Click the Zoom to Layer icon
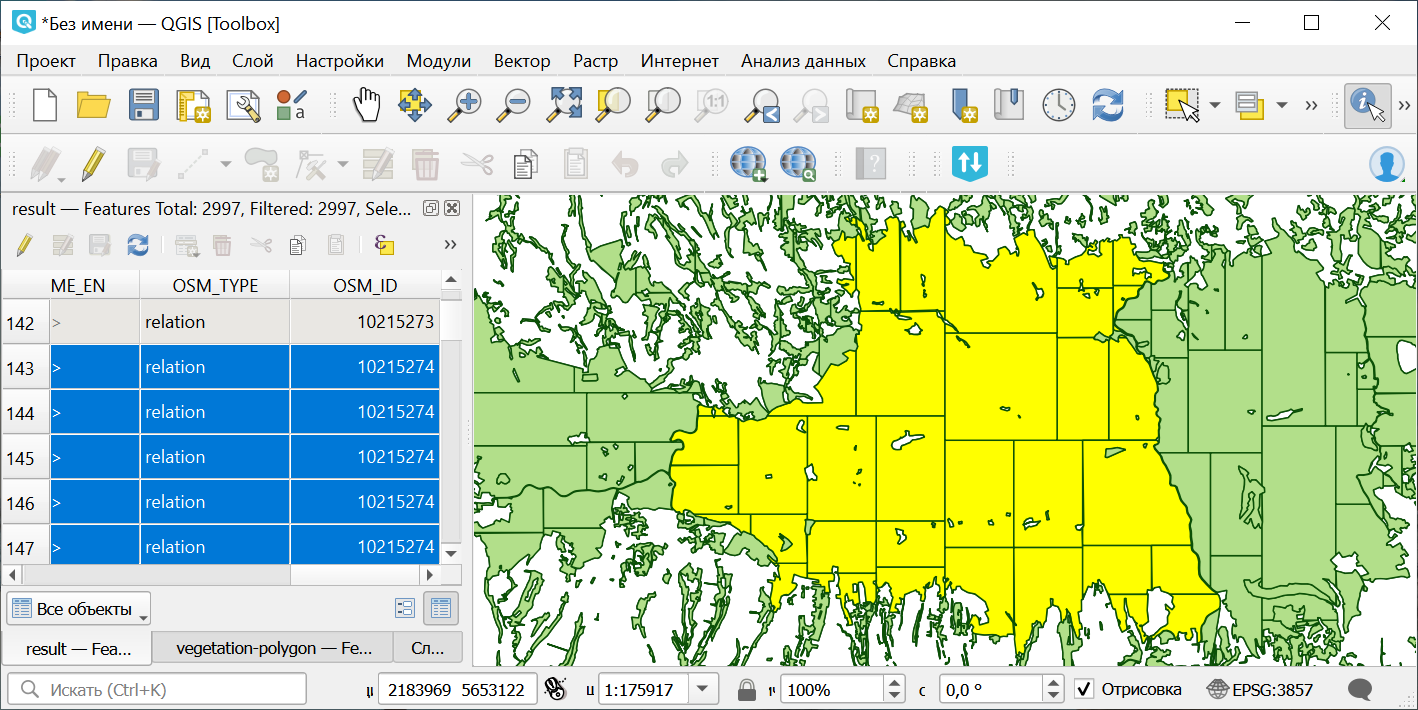 point(662,105)
